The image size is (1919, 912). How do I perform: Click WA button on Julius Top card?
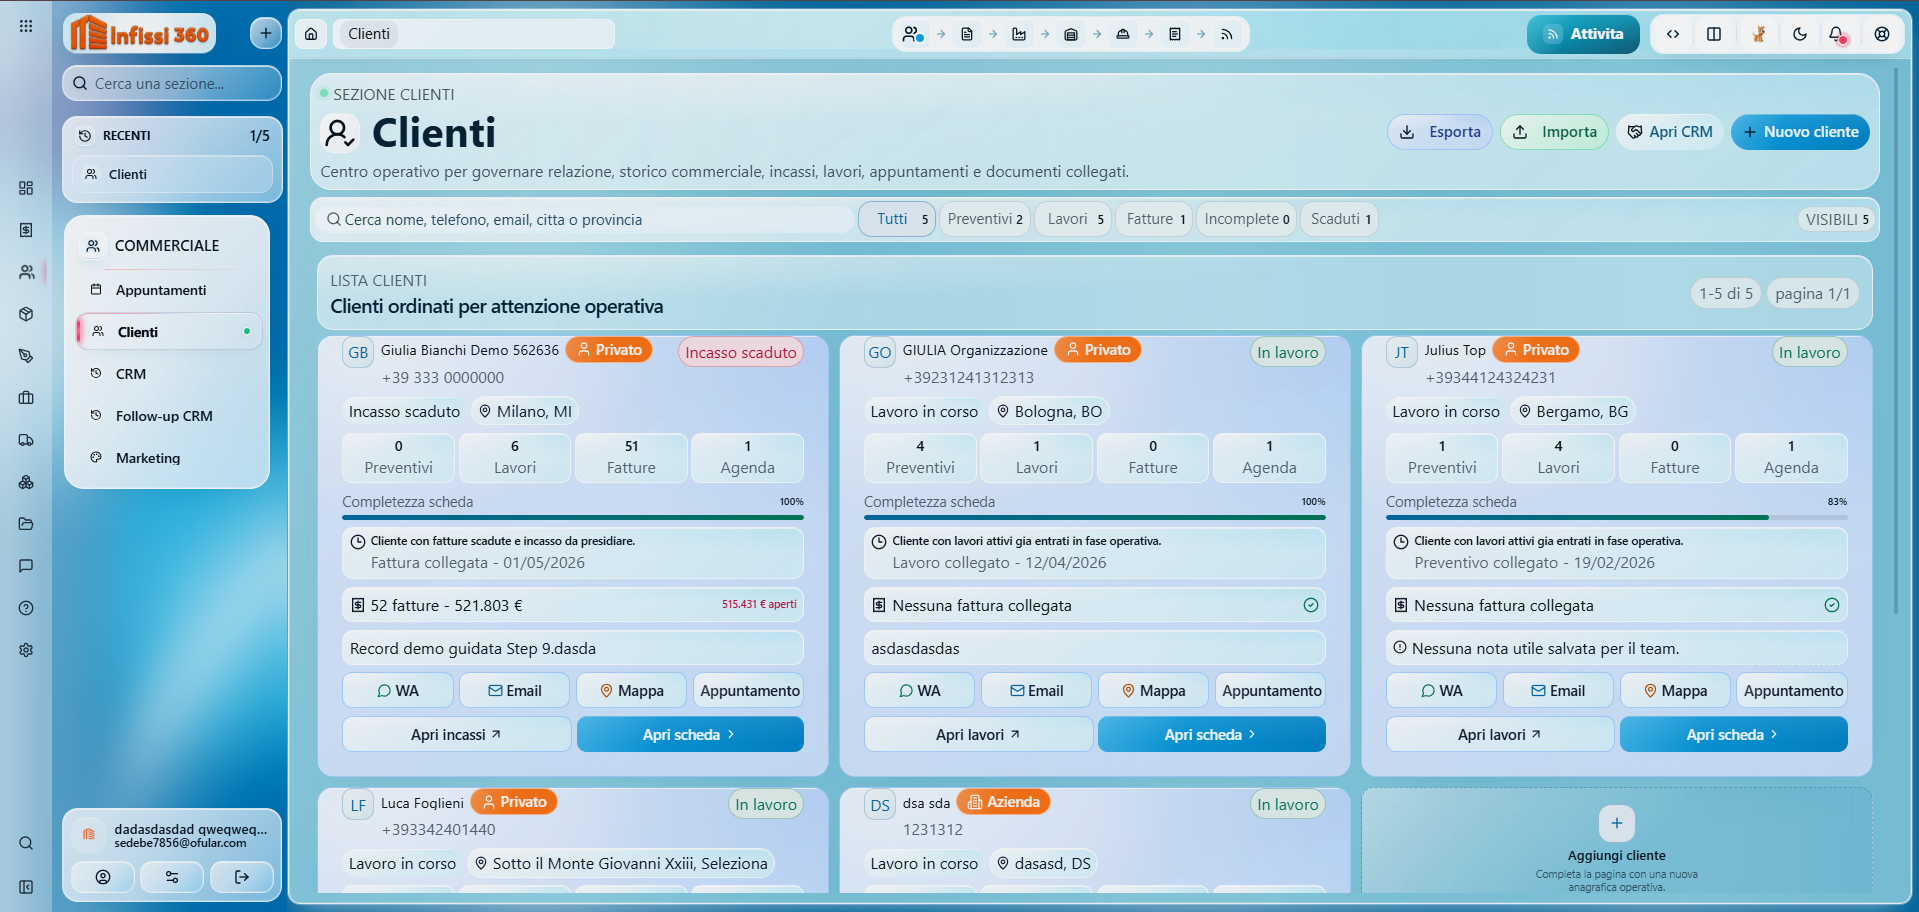tap(1441, 691)
